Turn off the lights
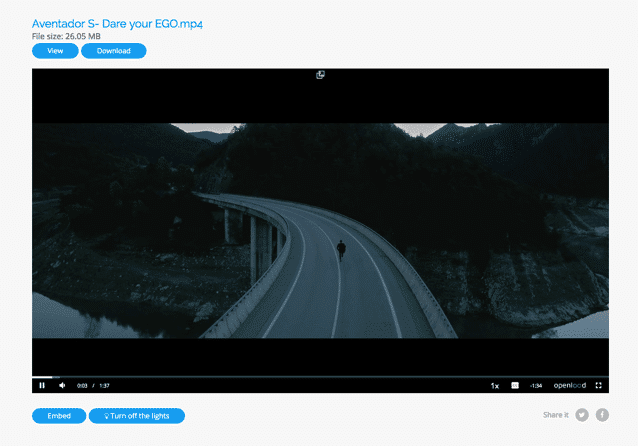 (x=137, y=416)
